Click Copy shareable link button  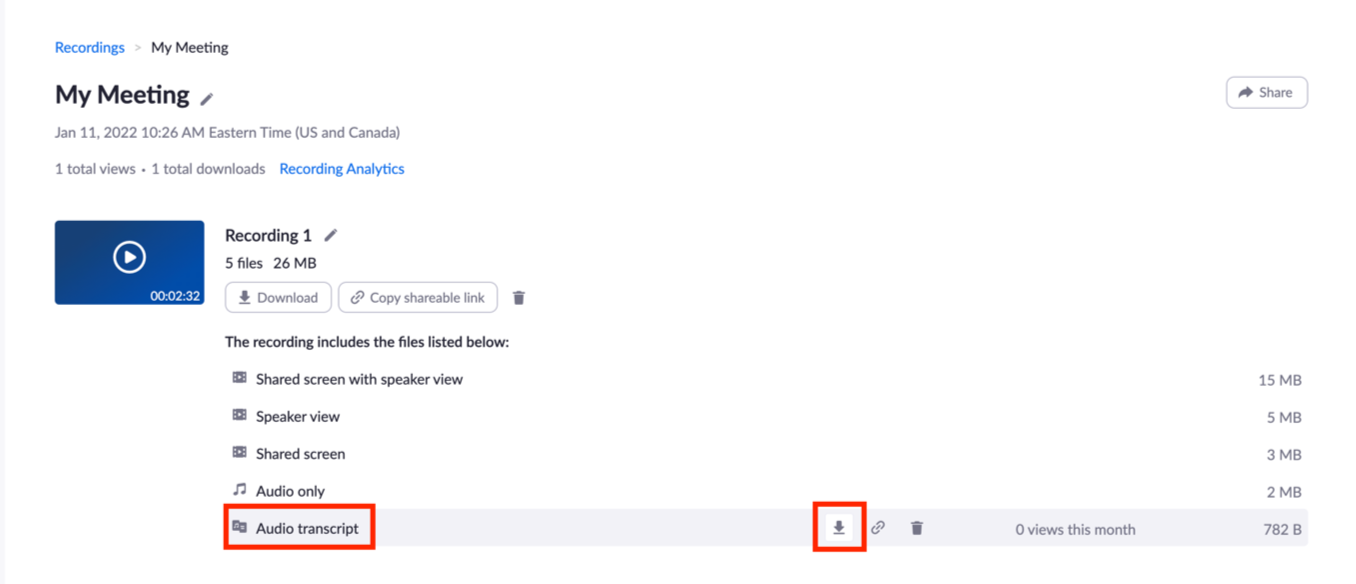click(418, 297)
